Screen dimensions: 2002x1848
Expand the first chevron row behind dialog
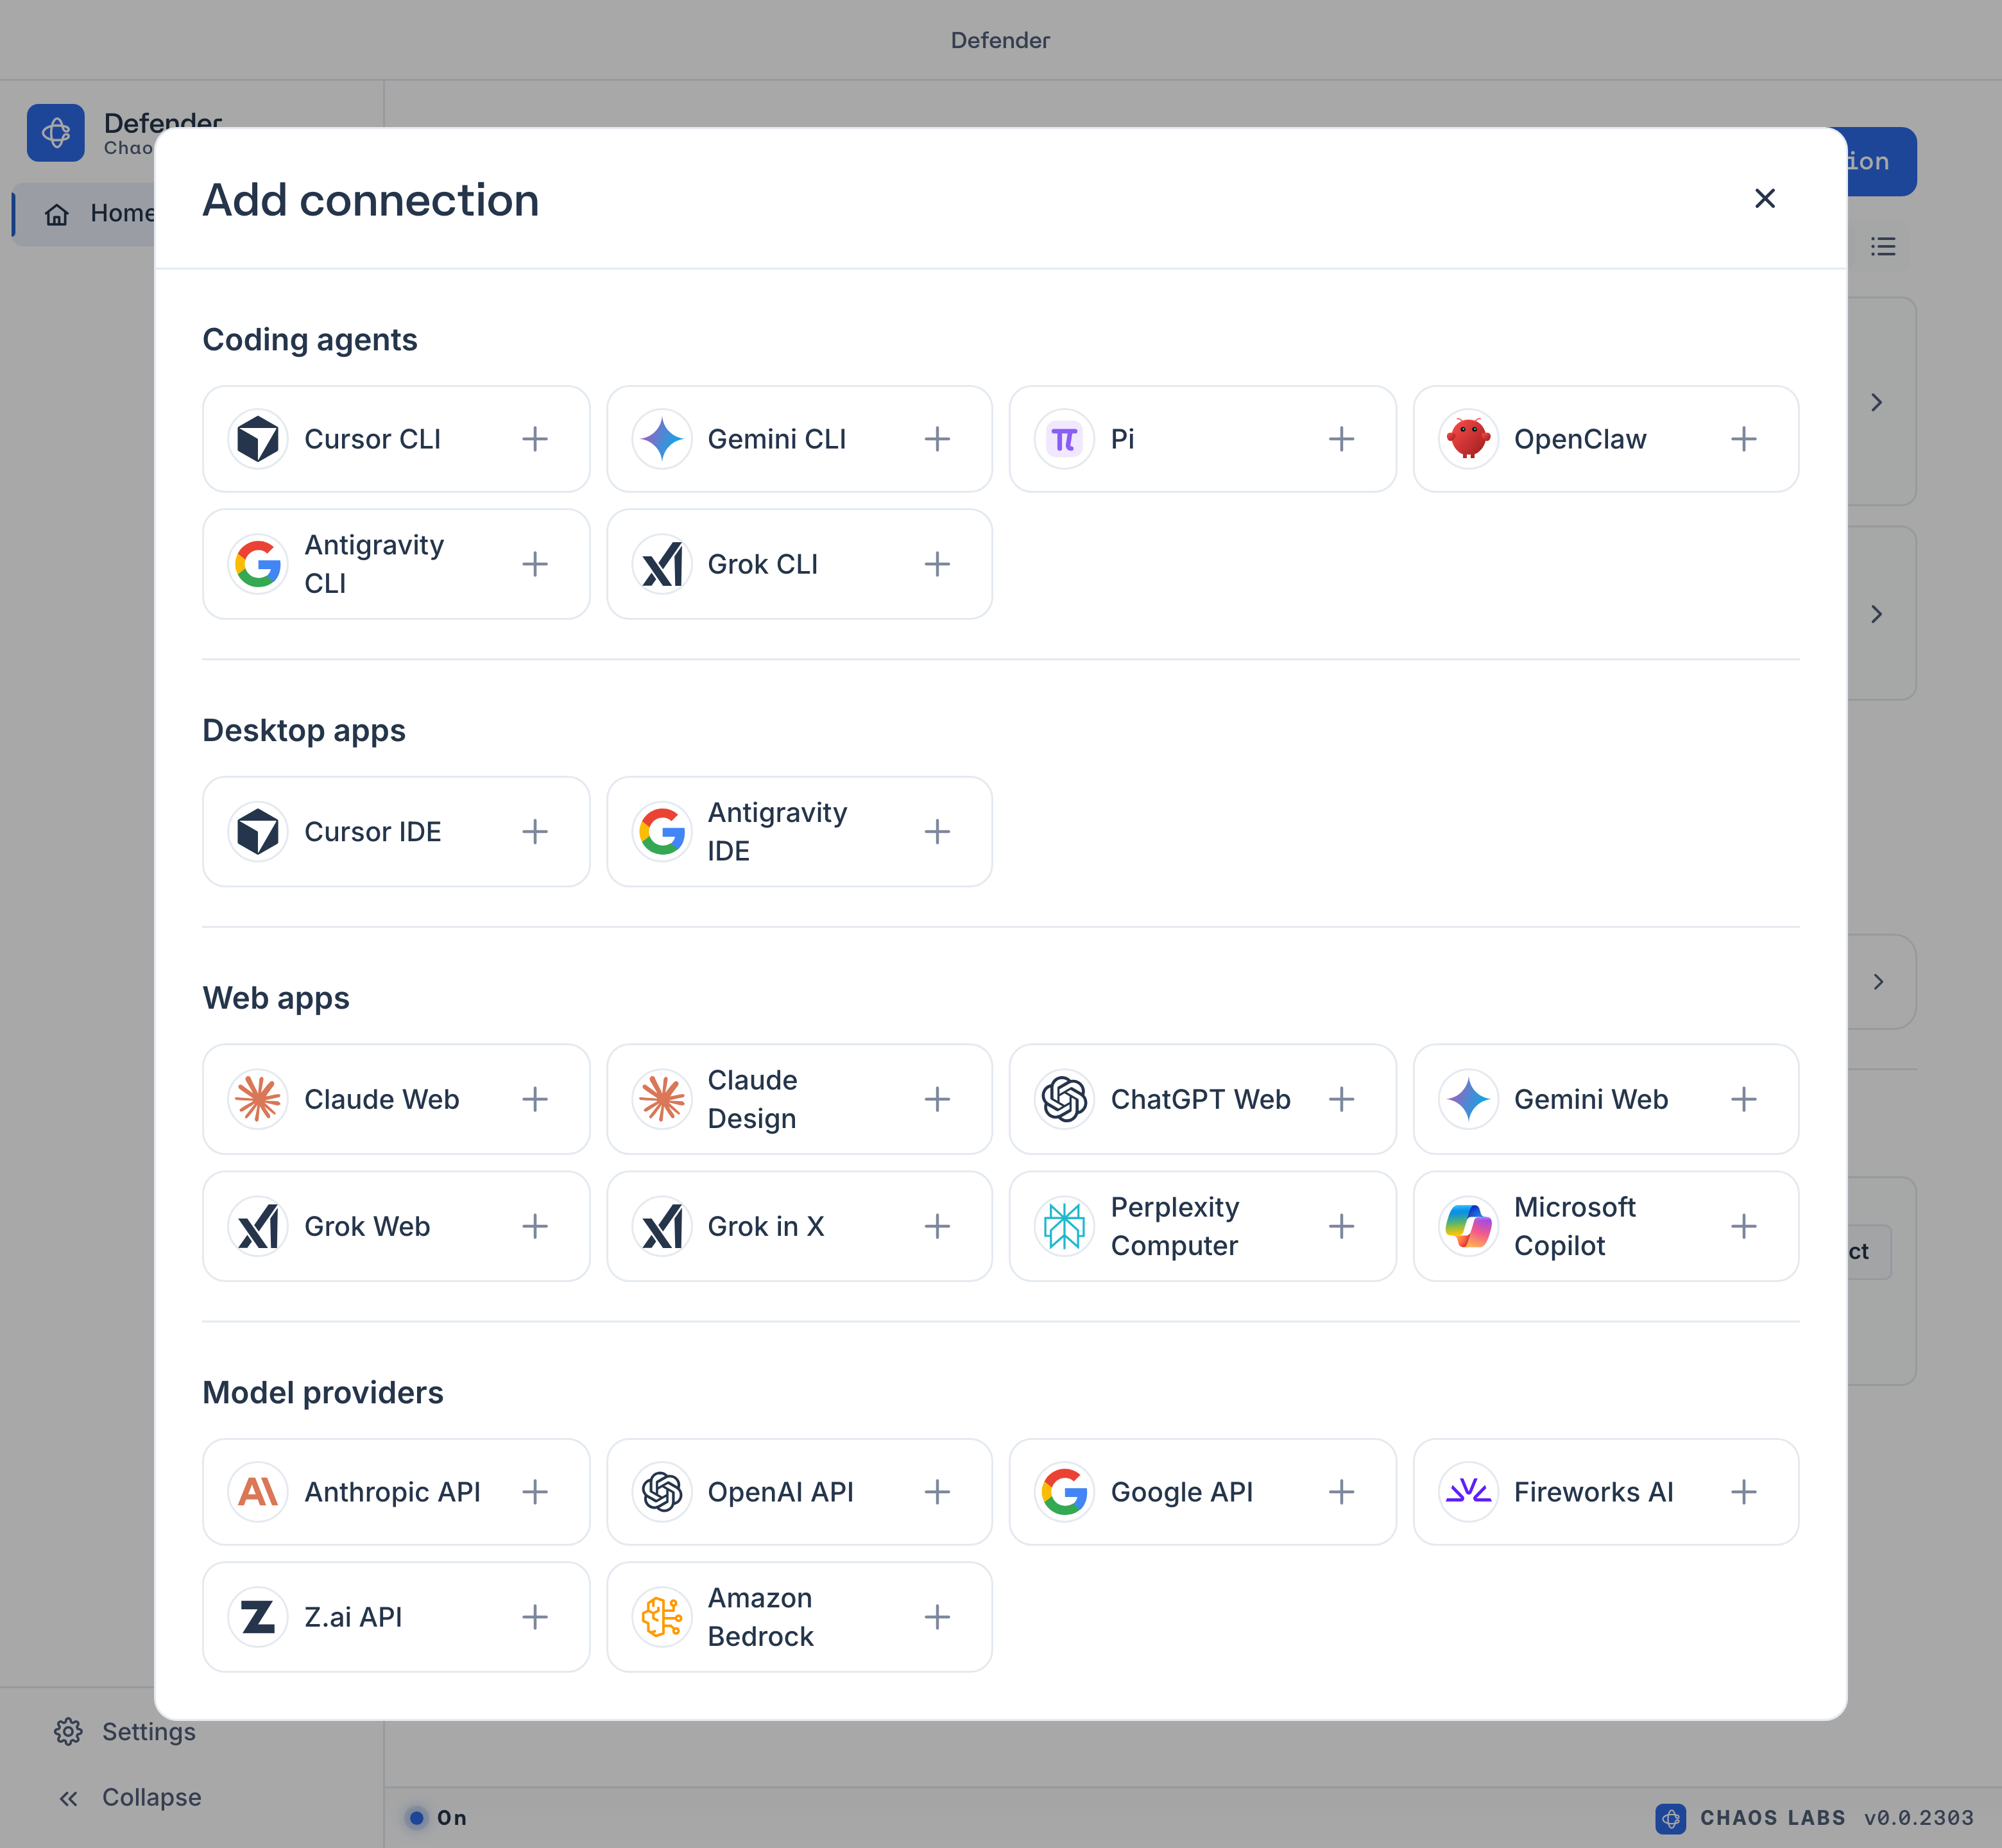(x=1877, y=402)
